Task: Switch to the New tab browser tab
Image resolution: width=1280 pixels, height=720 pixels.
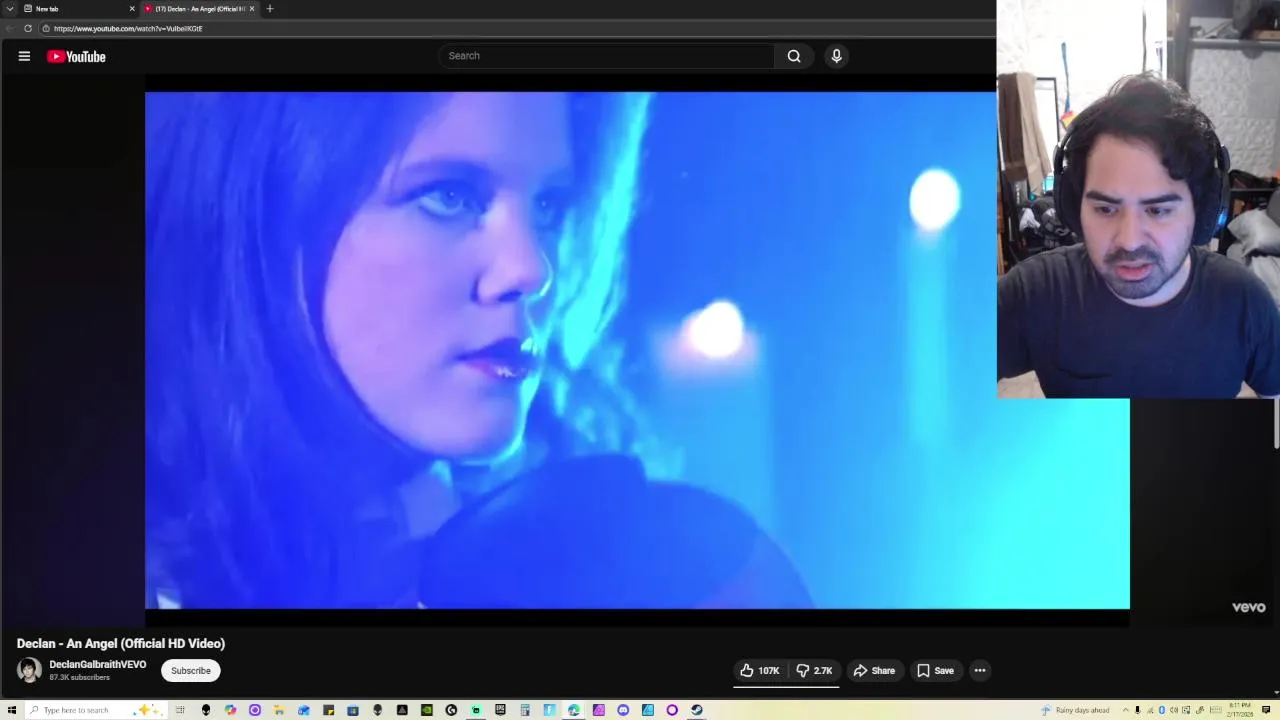Action: click(78, 9)
